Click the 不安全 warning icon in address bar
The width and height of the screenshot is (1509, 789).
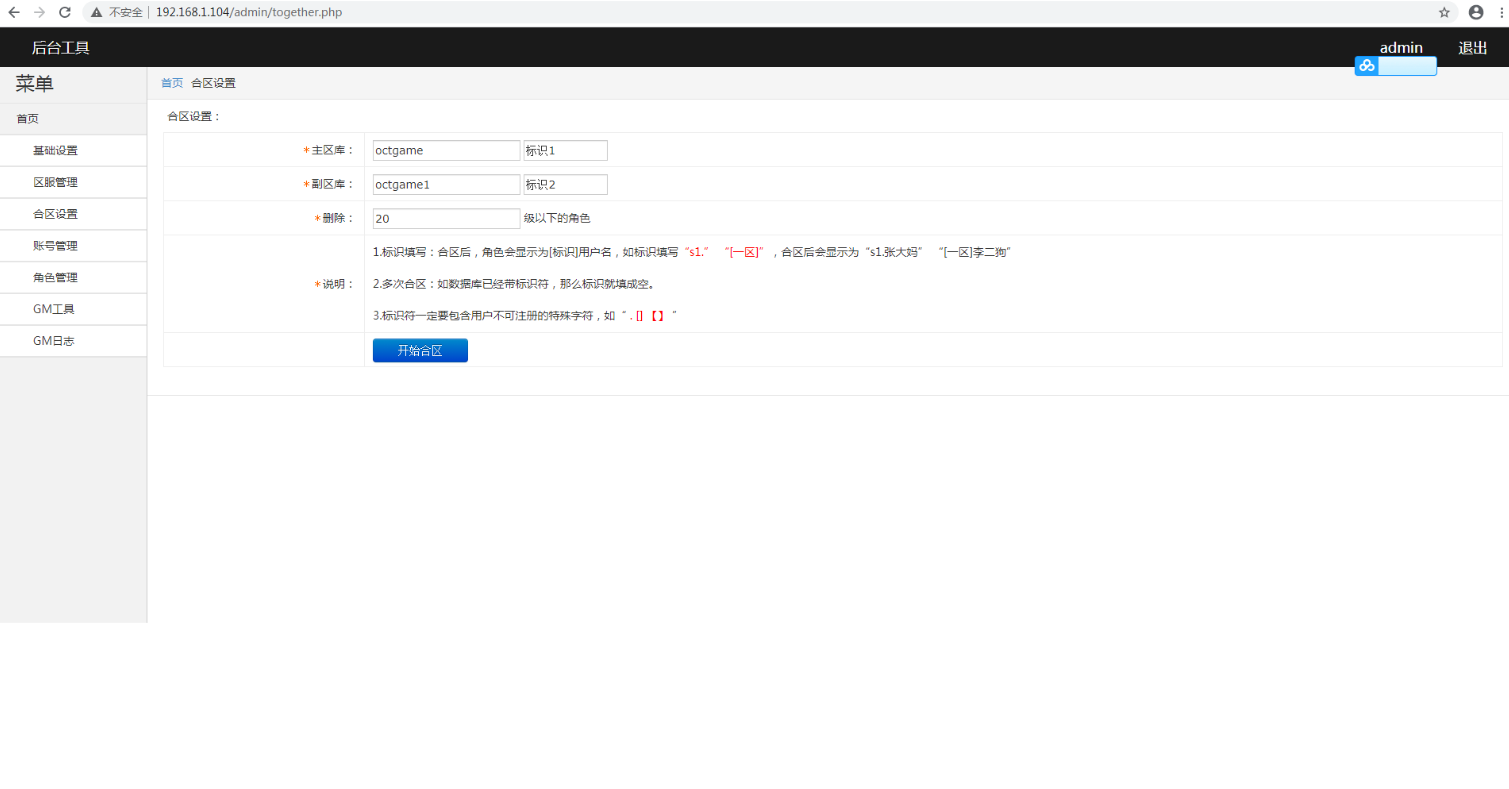coord(96,12)
